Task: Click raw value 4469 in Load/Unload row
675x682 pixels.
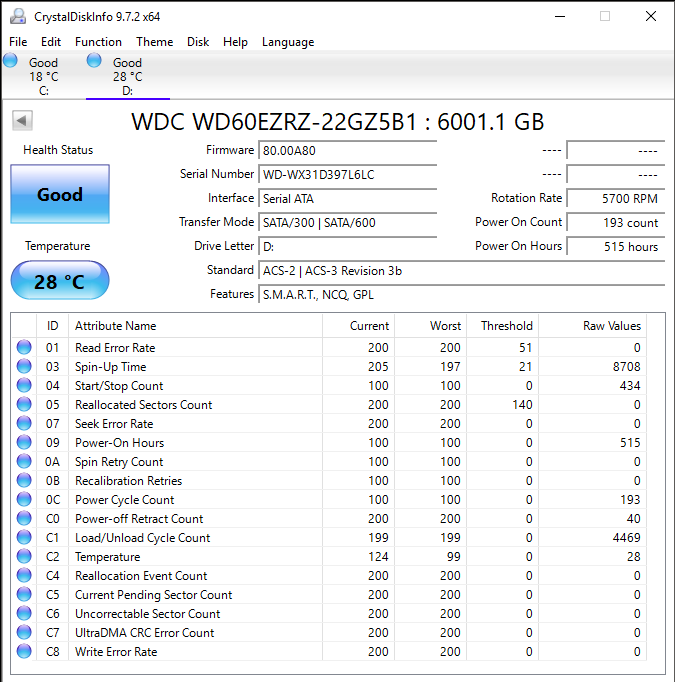Action: tap(626, 538)
